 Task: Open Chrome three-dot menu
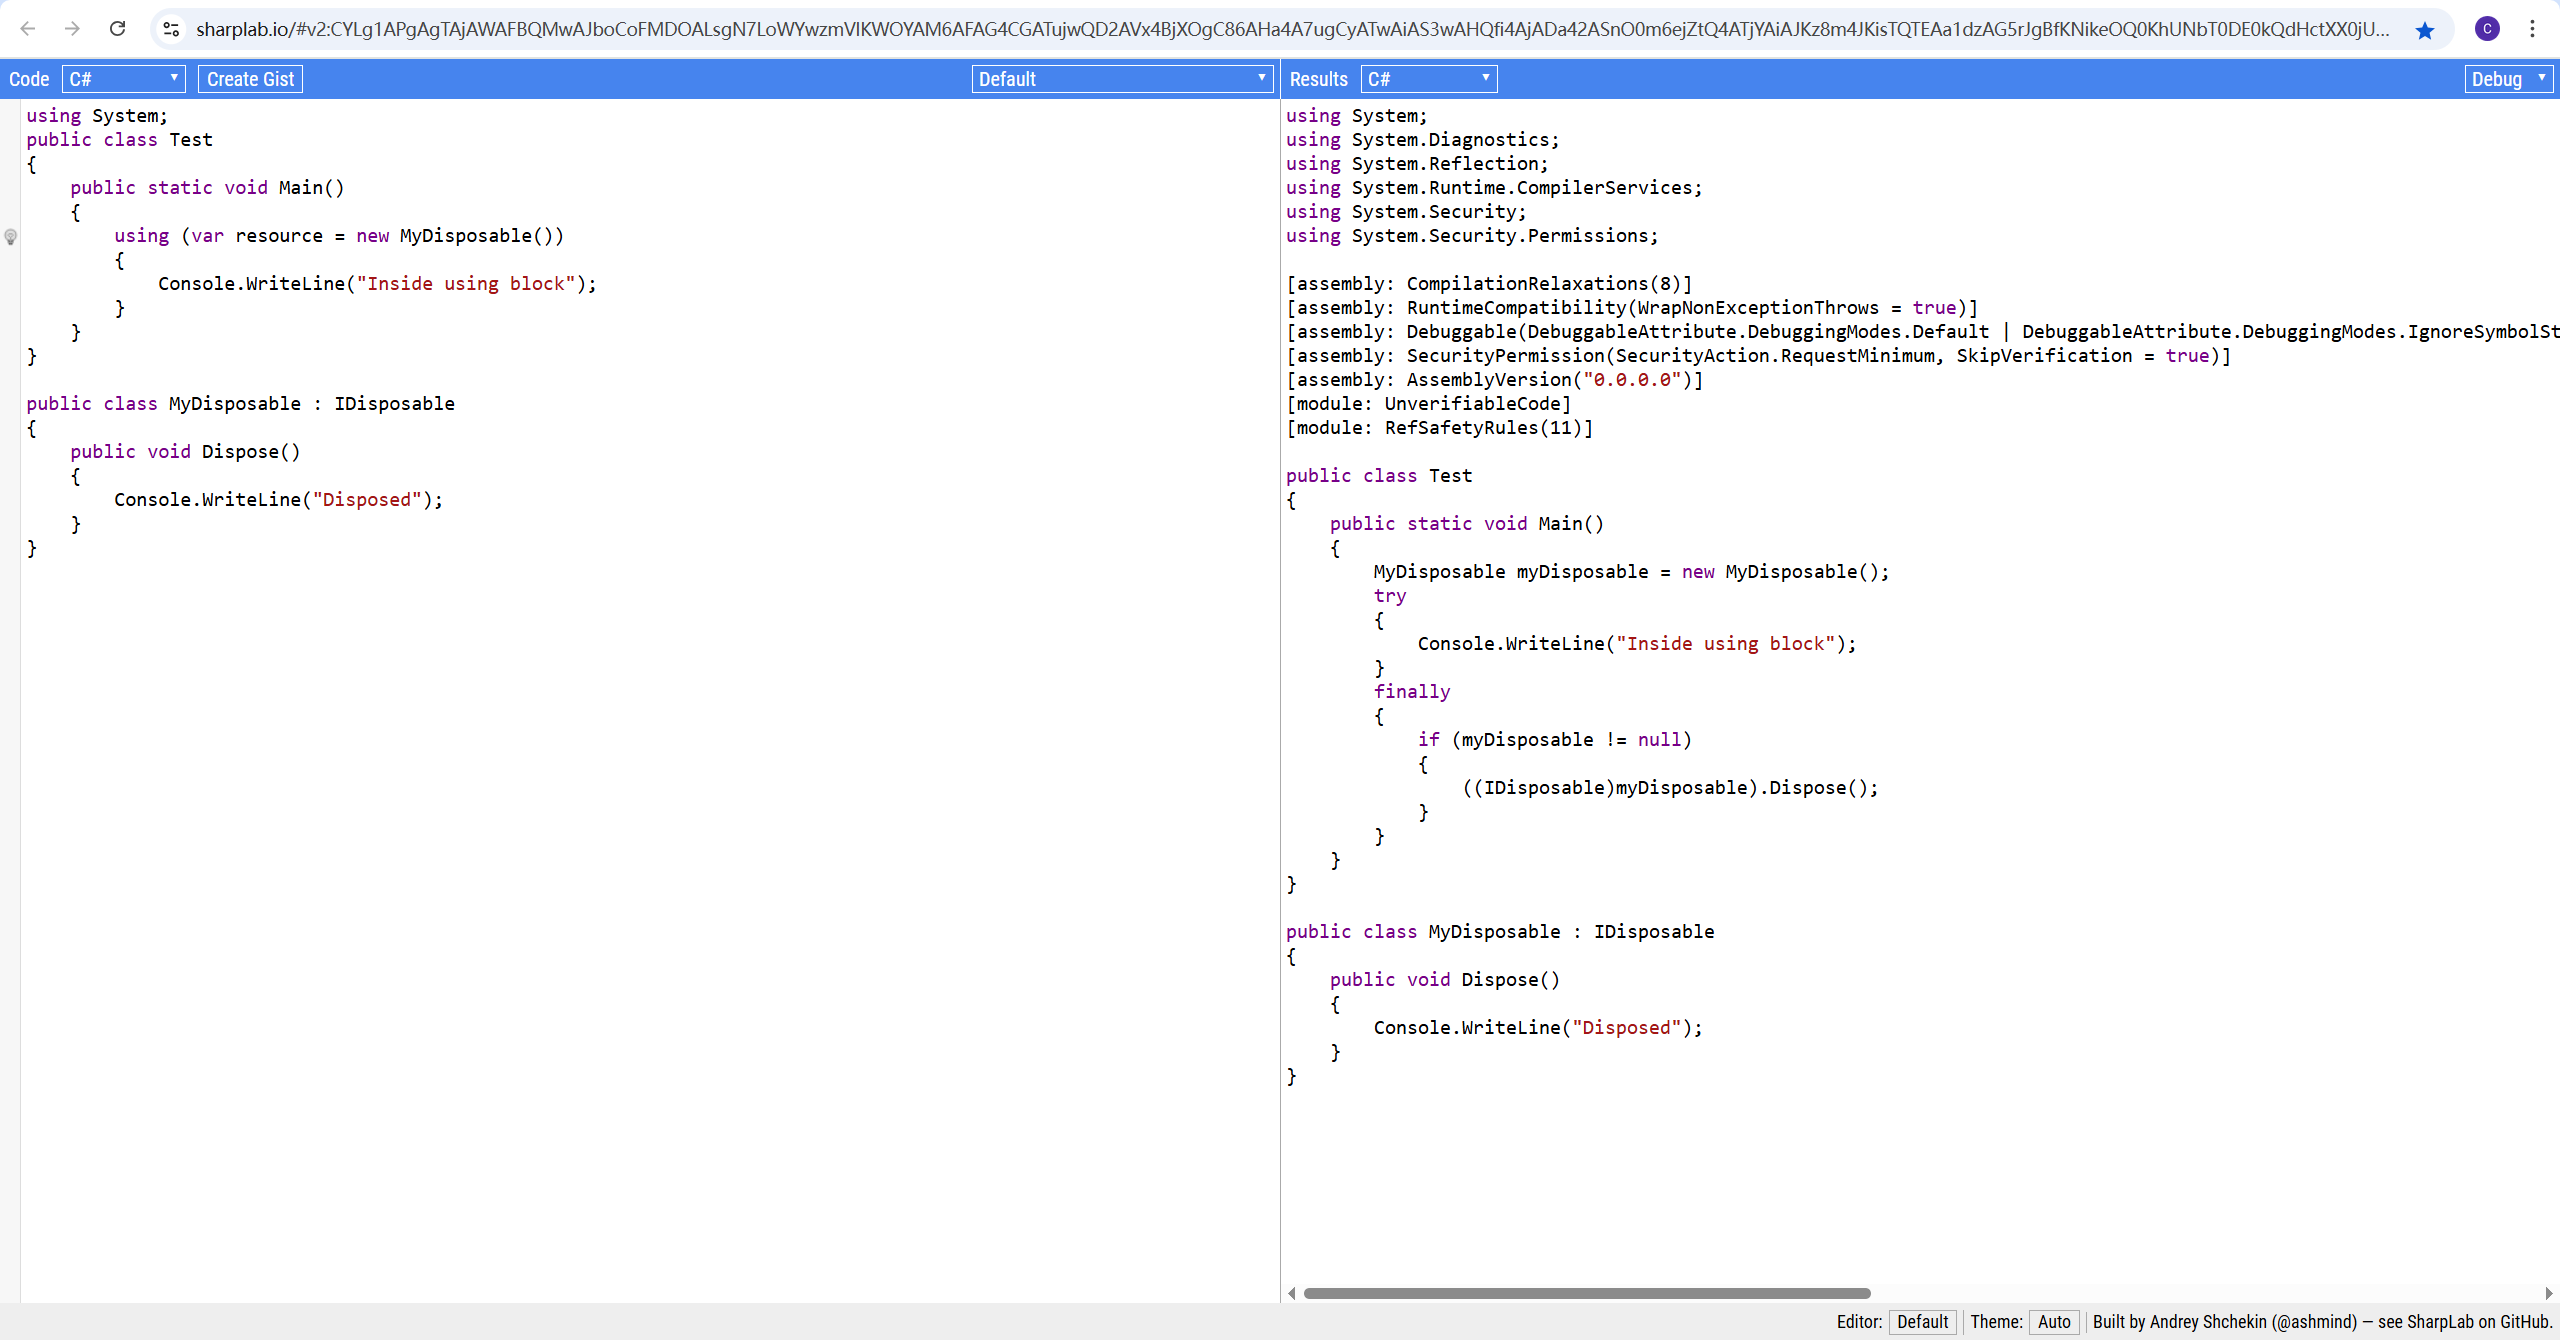[2532, 29]
